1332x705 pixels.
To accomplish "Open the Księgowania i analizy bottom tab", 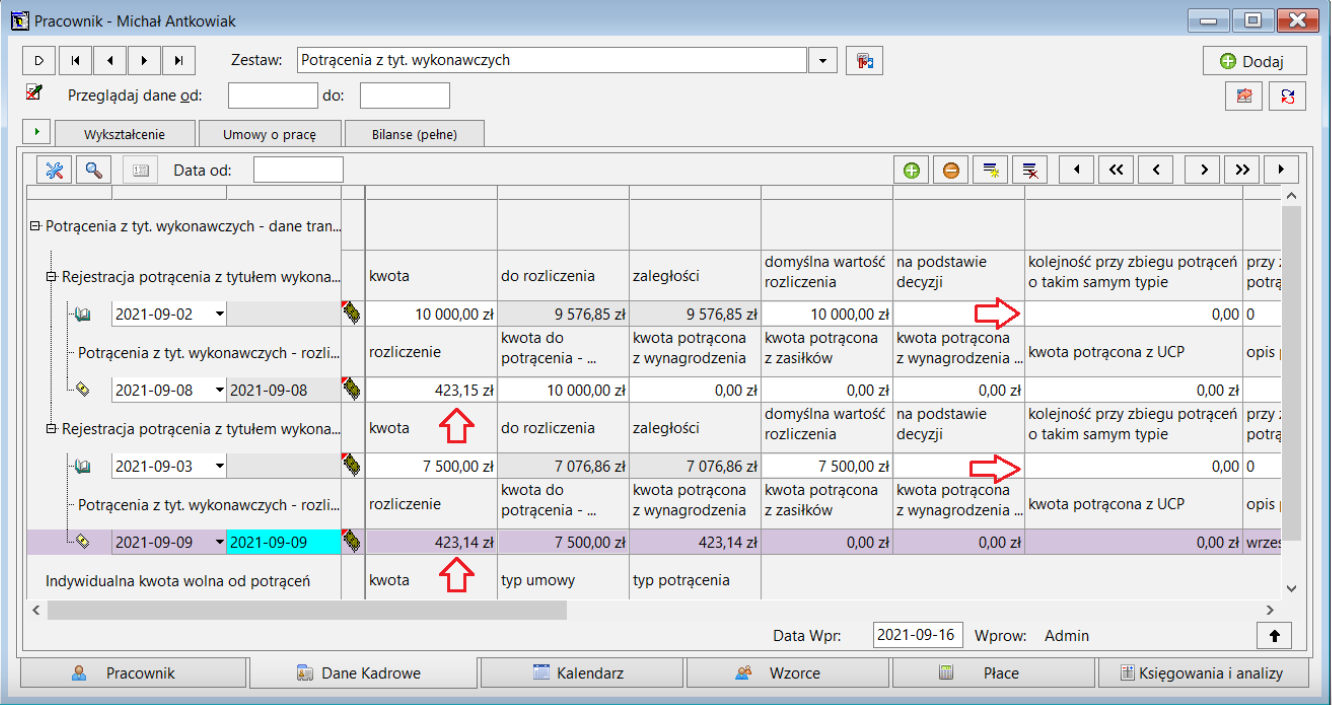I will tap(1203, 673).
